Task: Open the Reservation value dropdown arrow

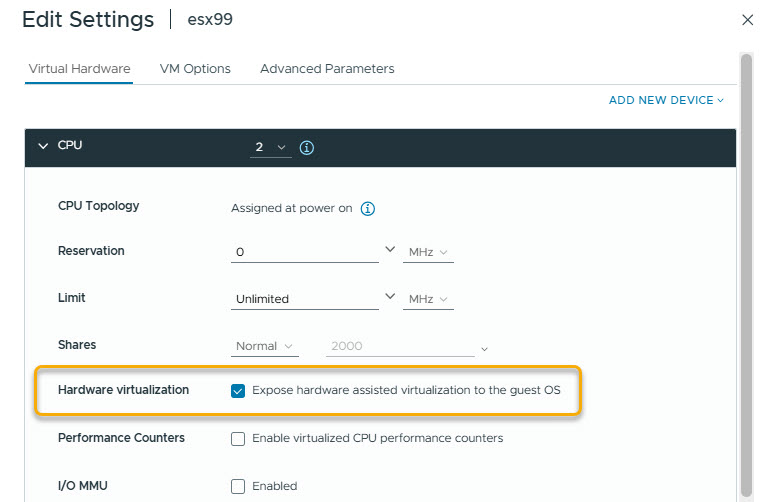Action: click(390, 249)
